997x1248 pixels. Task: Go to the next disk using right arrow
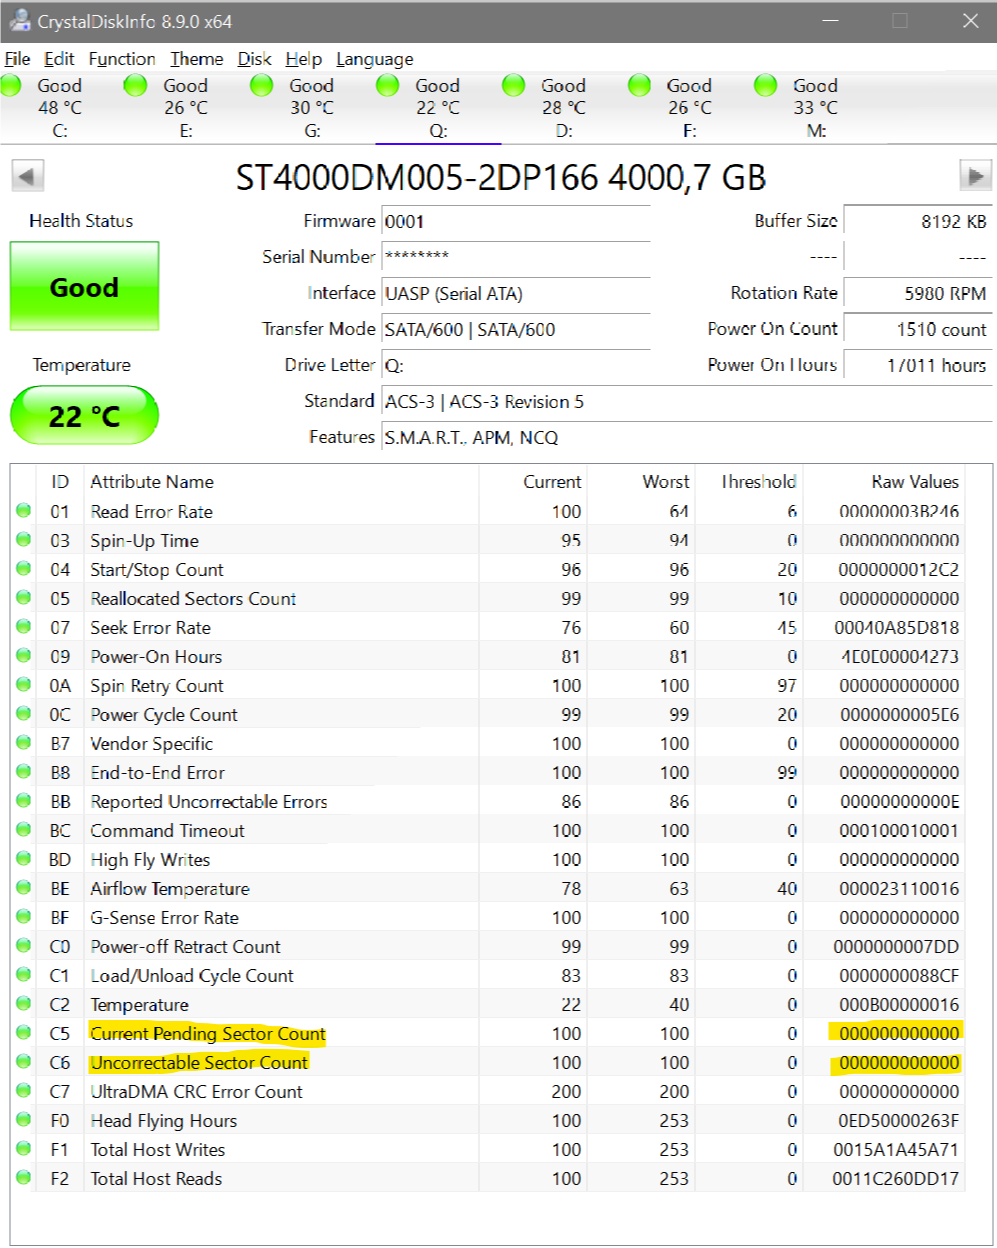(974, 176)
